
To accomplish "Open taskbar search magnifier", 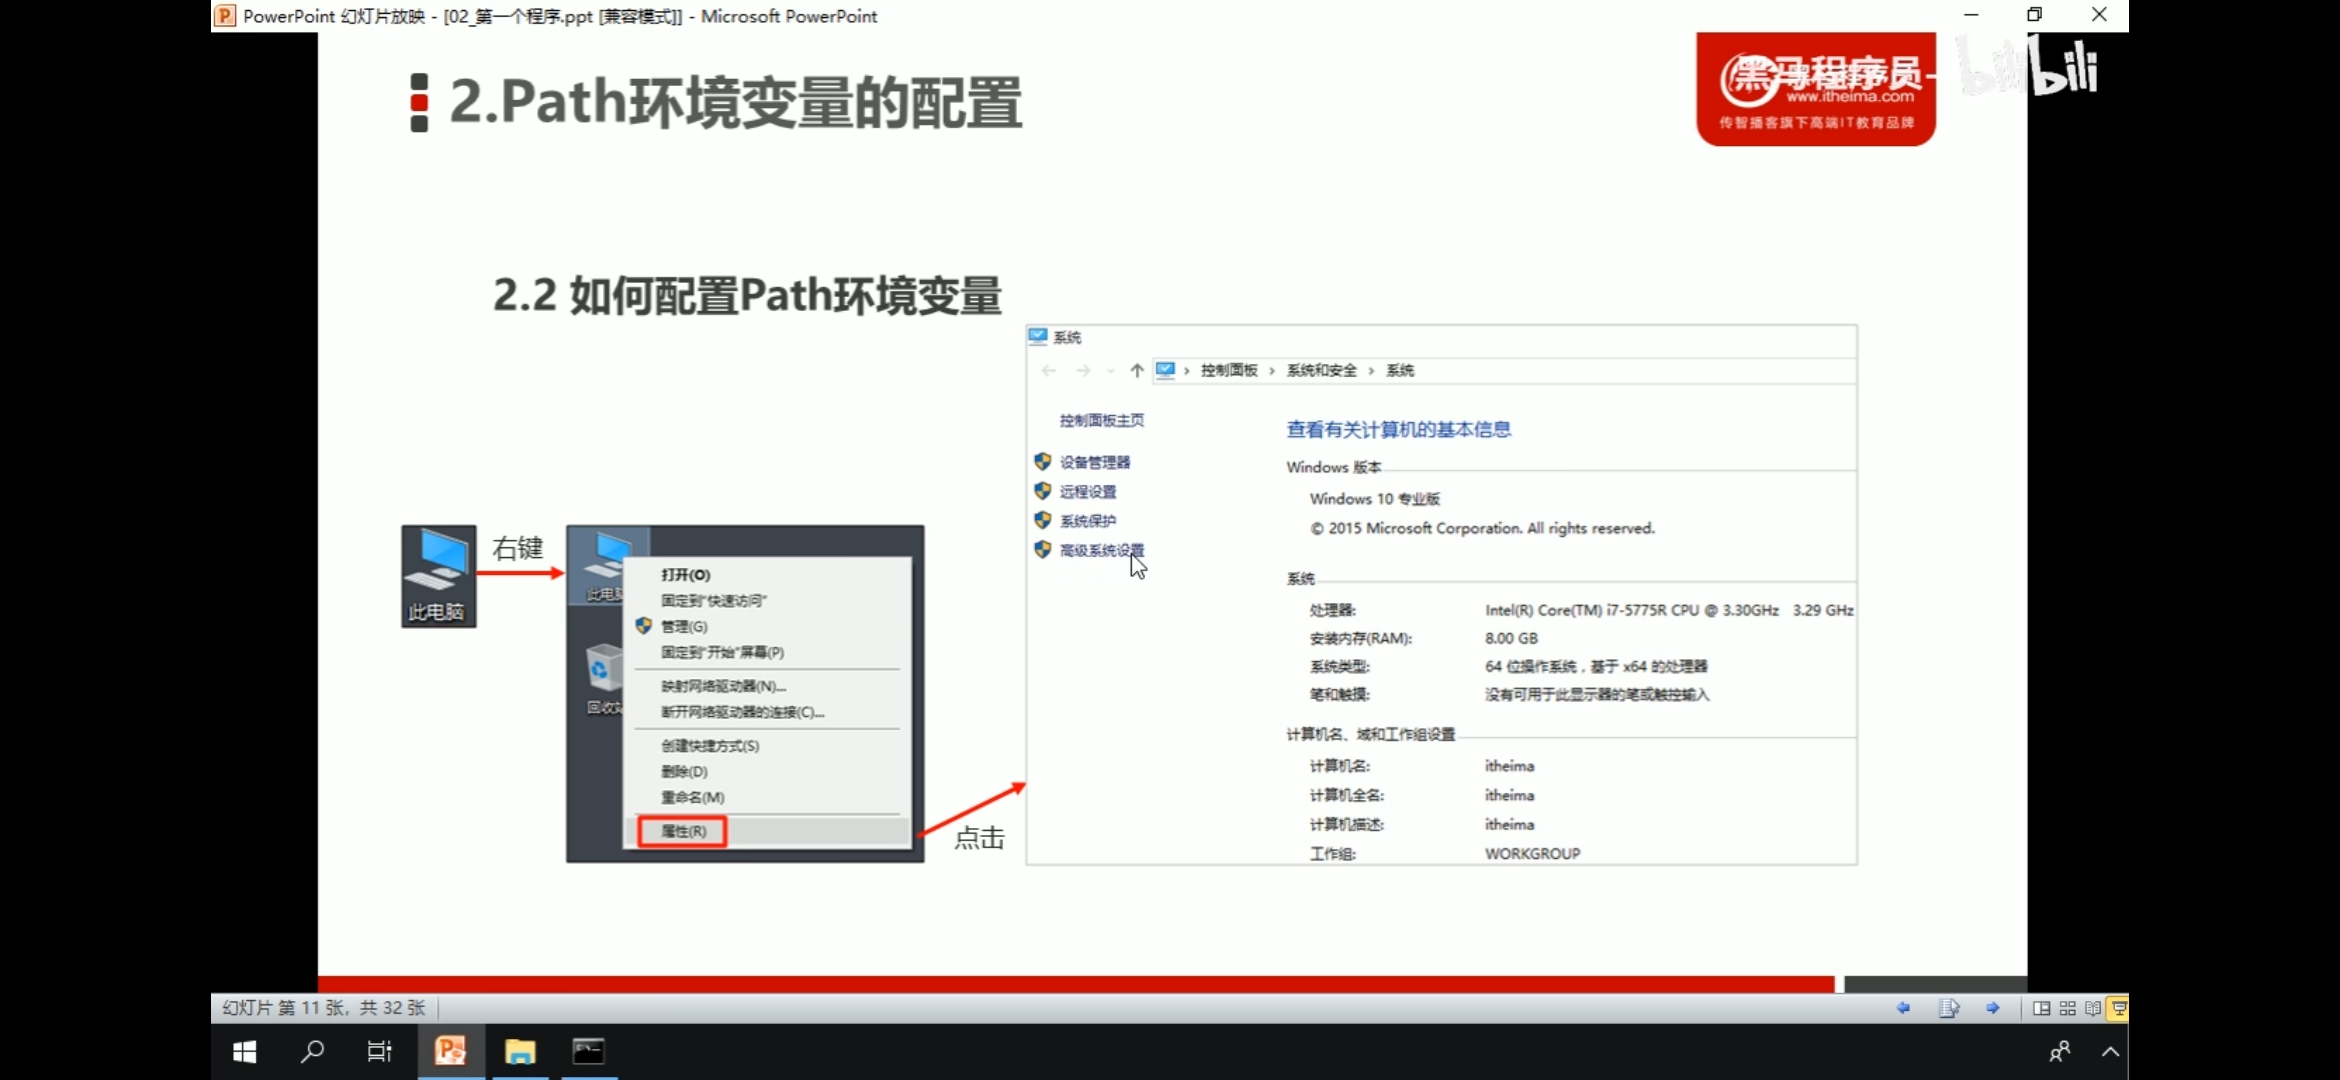I will (312, 1051).
